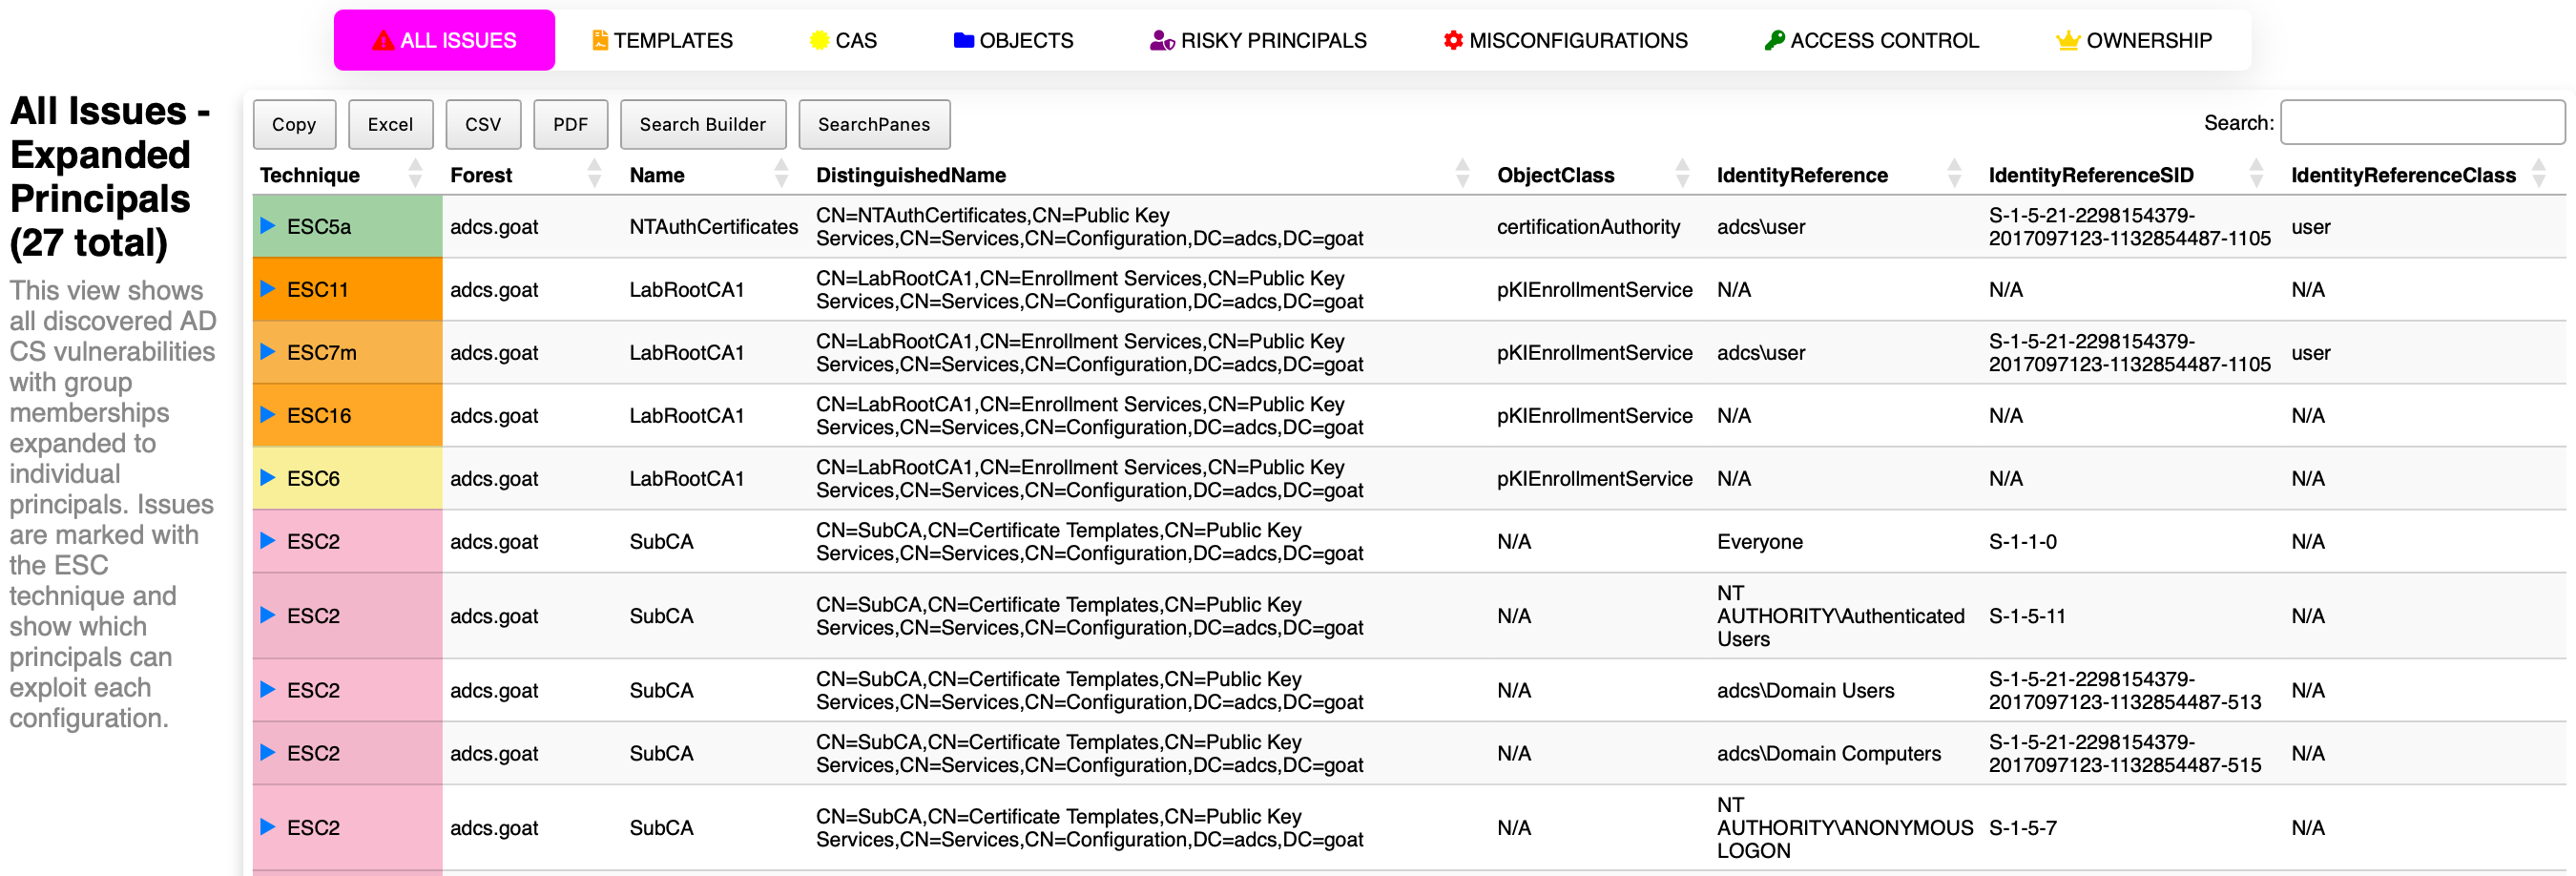Click the yellow CAs seal icon
The width and height of the screenshot is (2576, 876).
819,41
